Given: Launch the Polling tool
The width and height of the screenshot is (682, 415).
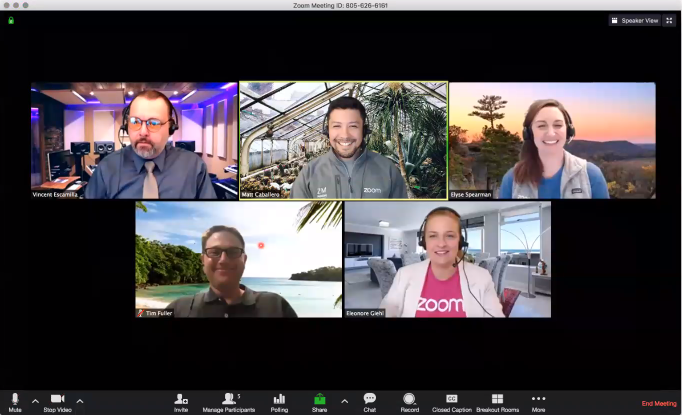Looking at the screenshot, I should [x=279, y=402].
